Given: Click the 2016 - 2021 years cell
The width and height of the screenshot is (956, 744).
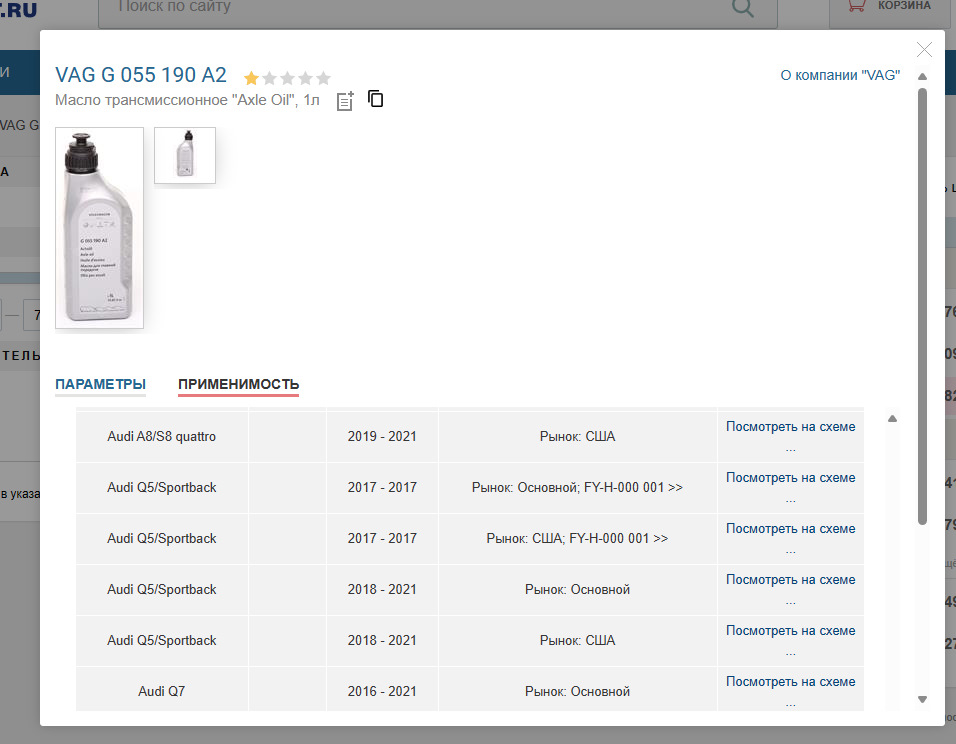Looking at the screenshot, I should tap(382, 691).
